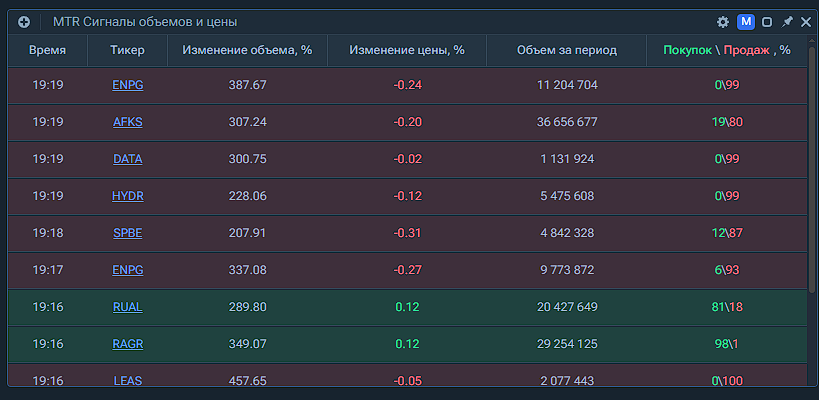The image size is (819, 400).
Task: Click the Изменение цены, % column header
Action: 407,50
